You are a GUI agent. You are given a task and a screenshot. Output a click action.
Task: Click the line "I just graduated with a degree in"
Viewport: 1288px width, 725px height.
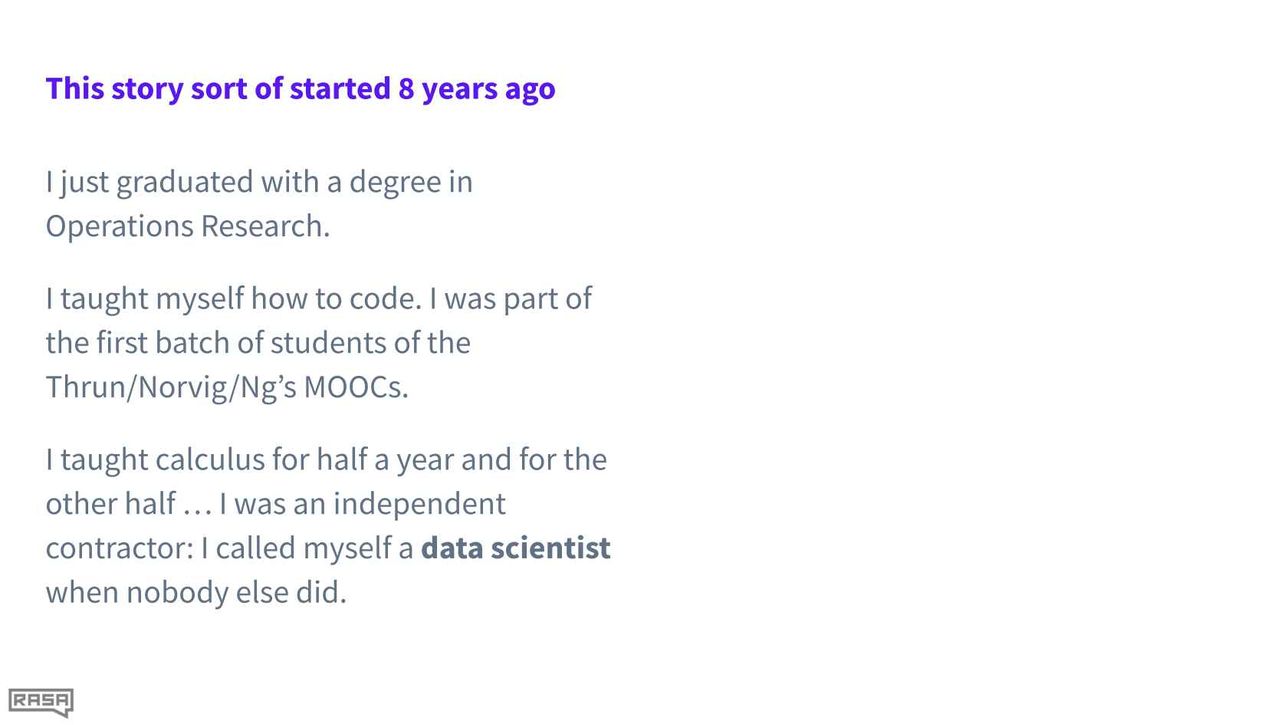(x=259, y=183)
